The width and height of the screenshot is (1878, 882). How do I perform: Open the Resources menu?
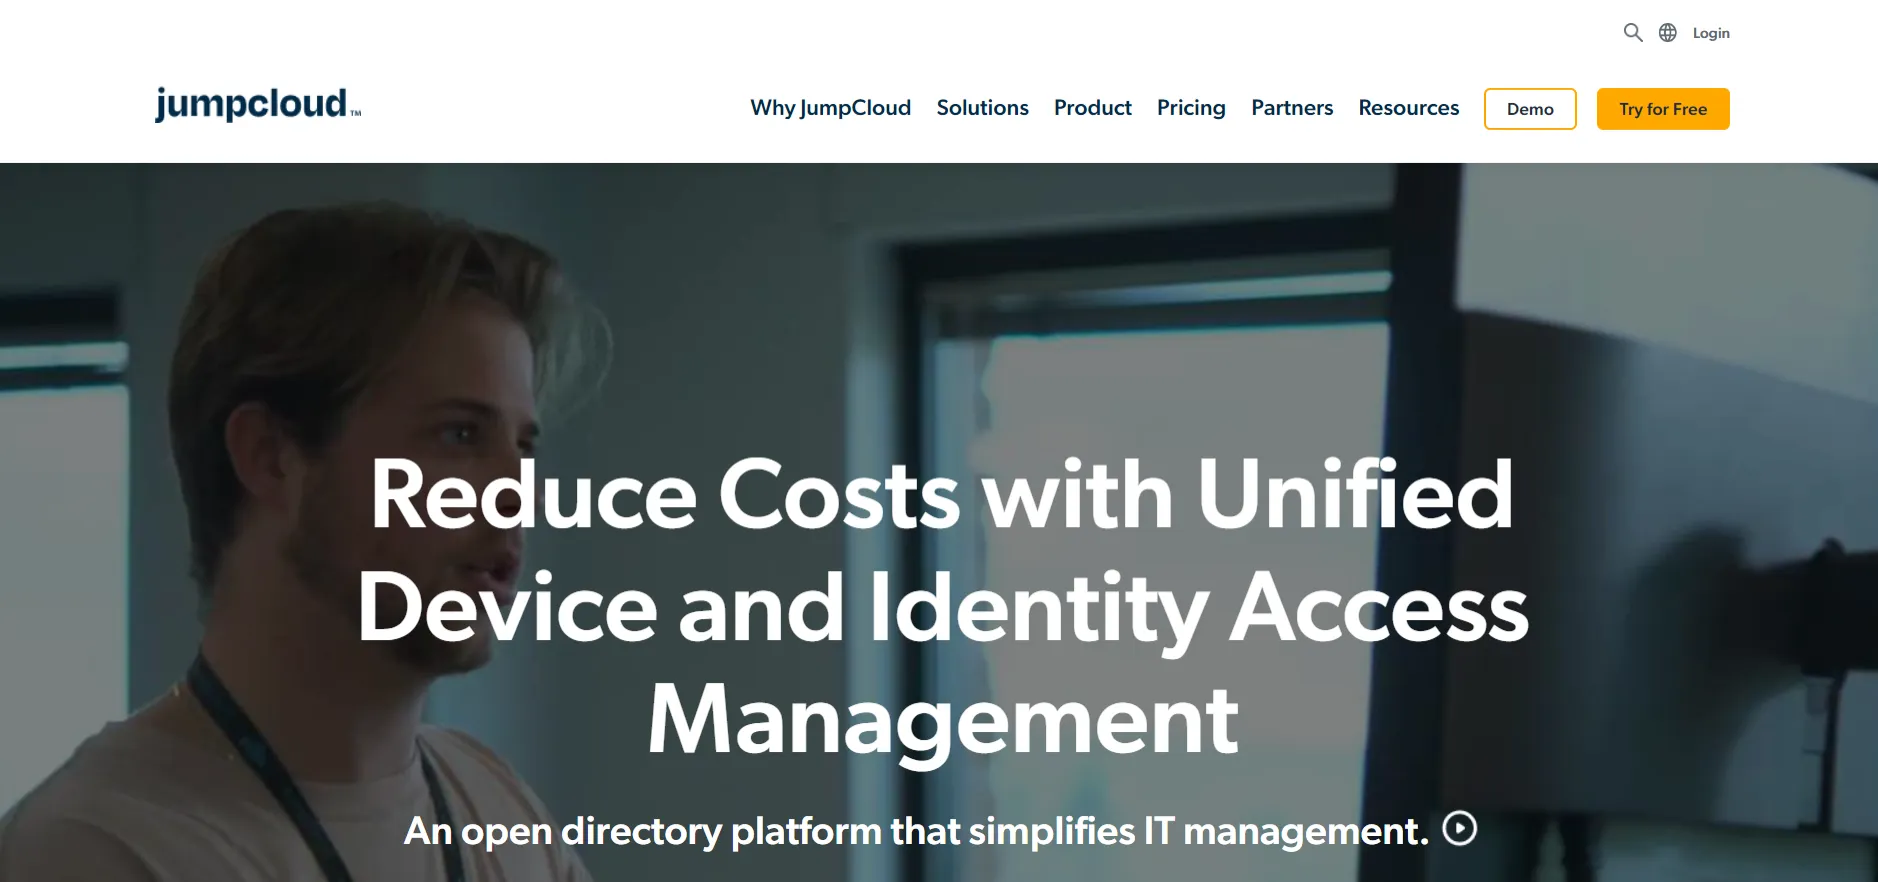point(1409,108)
